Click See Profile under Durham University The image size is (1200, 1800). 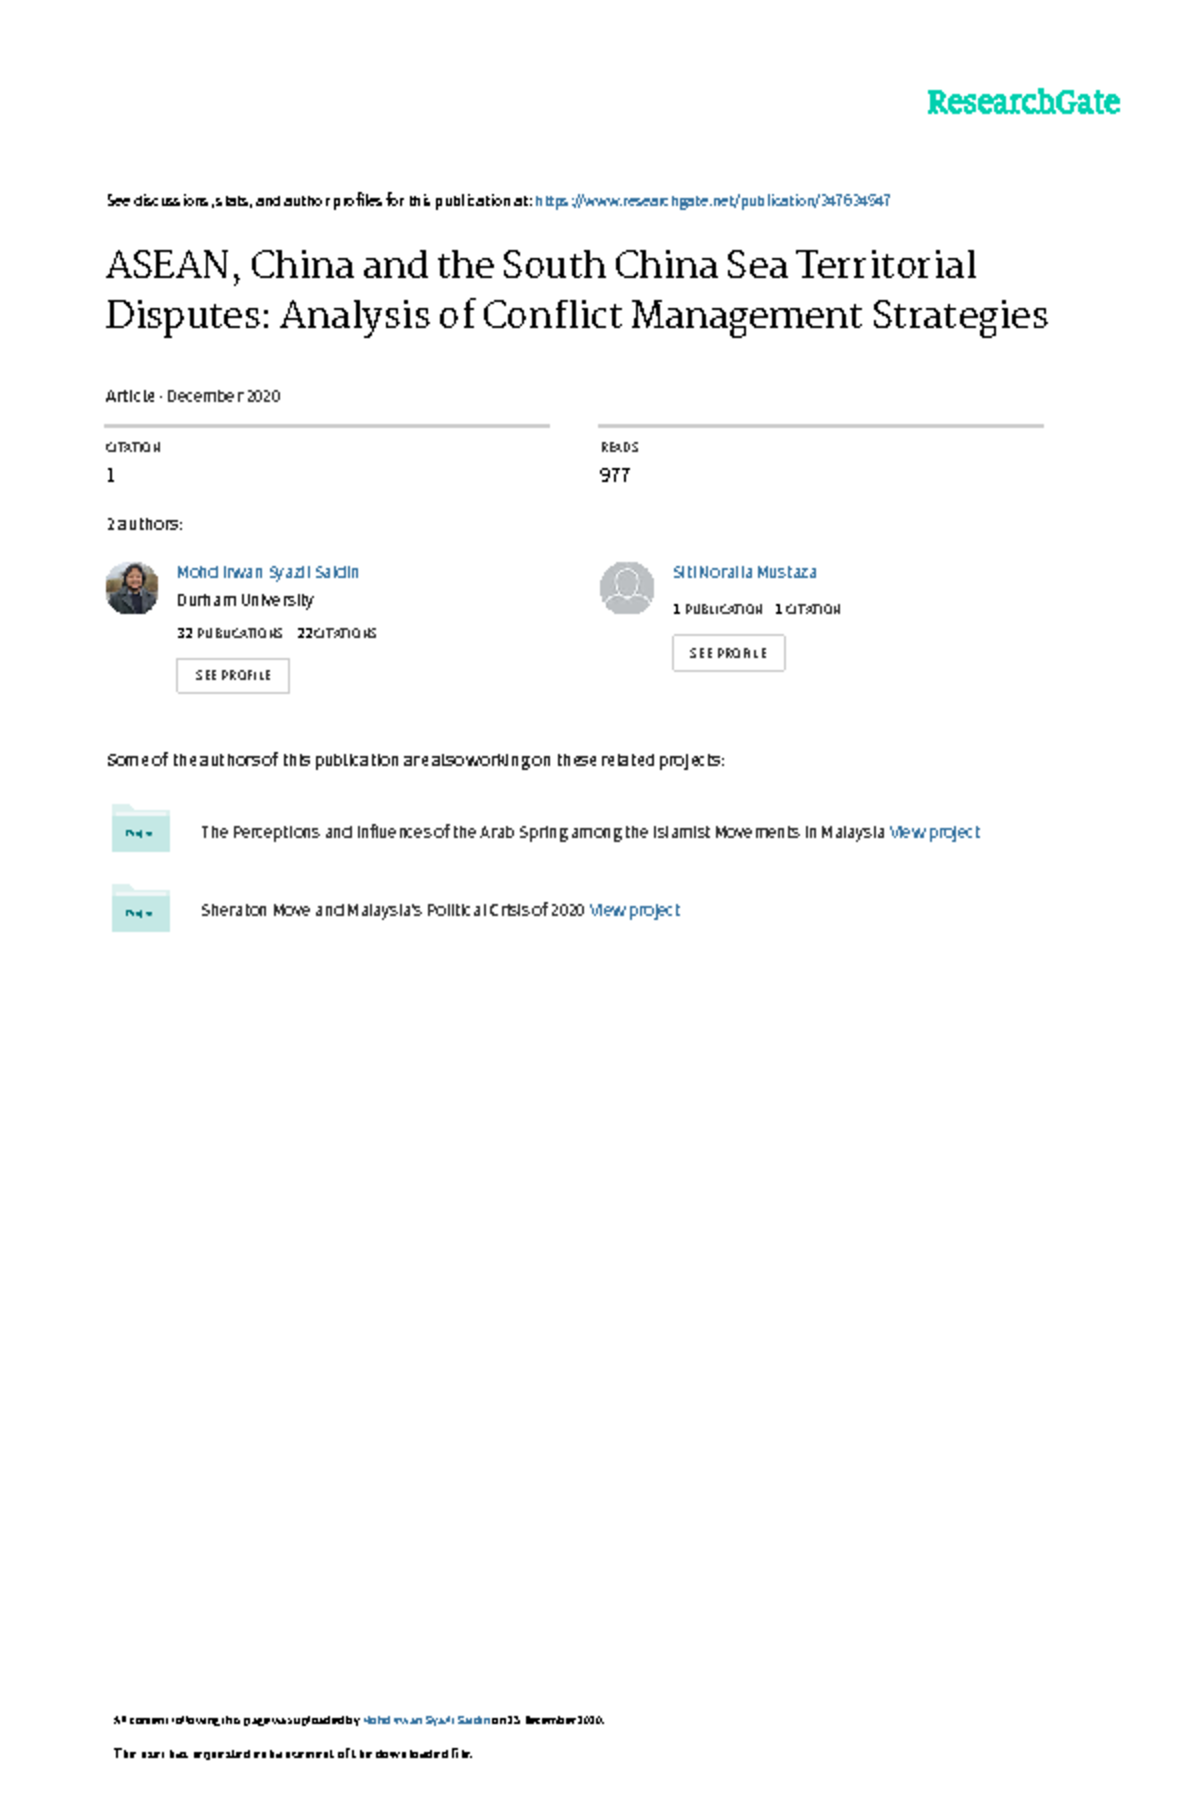(x=233, y=676)
